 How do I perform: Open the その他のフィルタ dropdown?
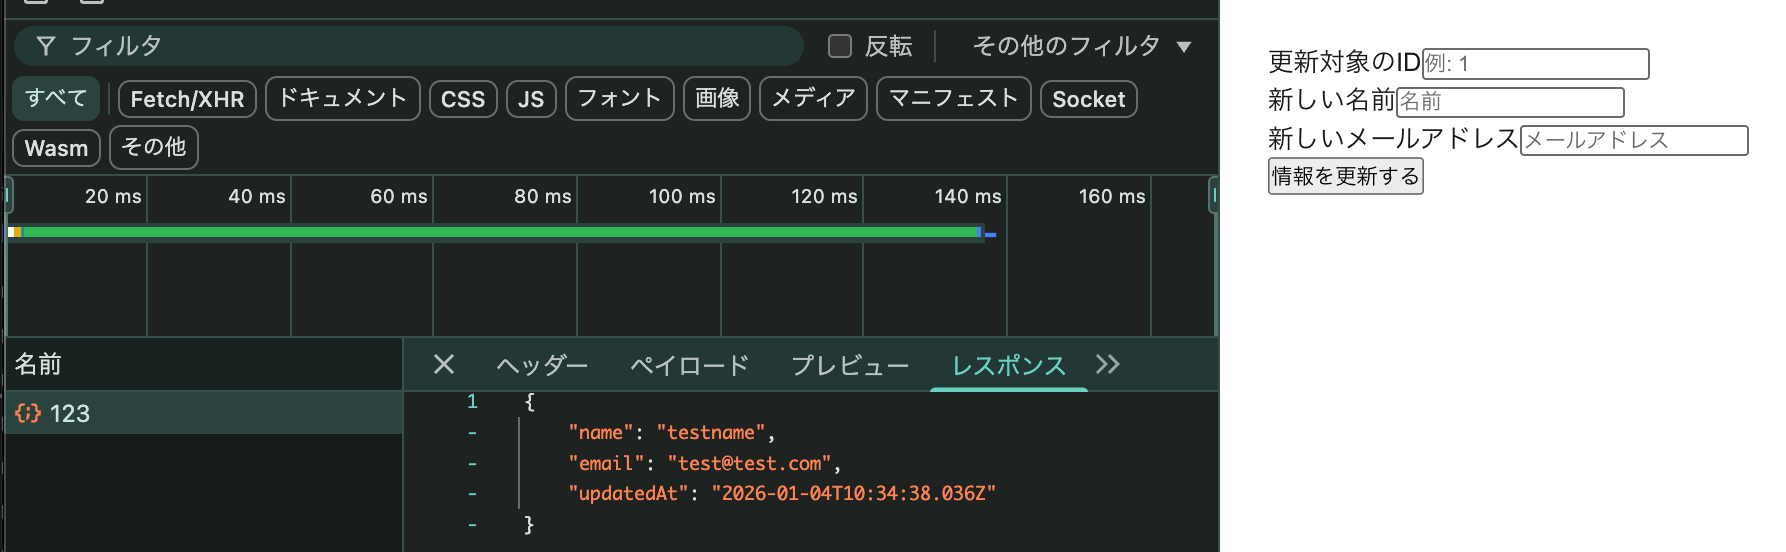(1082, 46)
